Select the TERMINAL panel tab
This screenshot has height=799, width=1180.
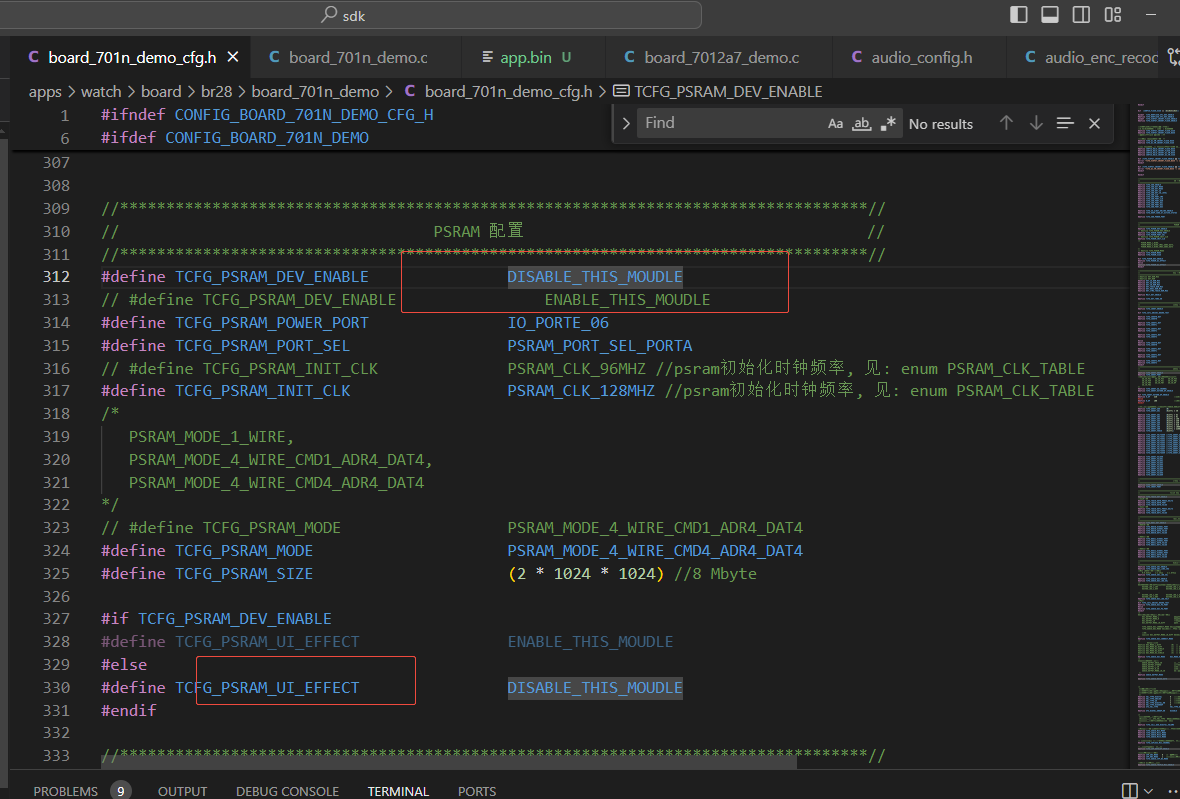(x=398, y=791)
